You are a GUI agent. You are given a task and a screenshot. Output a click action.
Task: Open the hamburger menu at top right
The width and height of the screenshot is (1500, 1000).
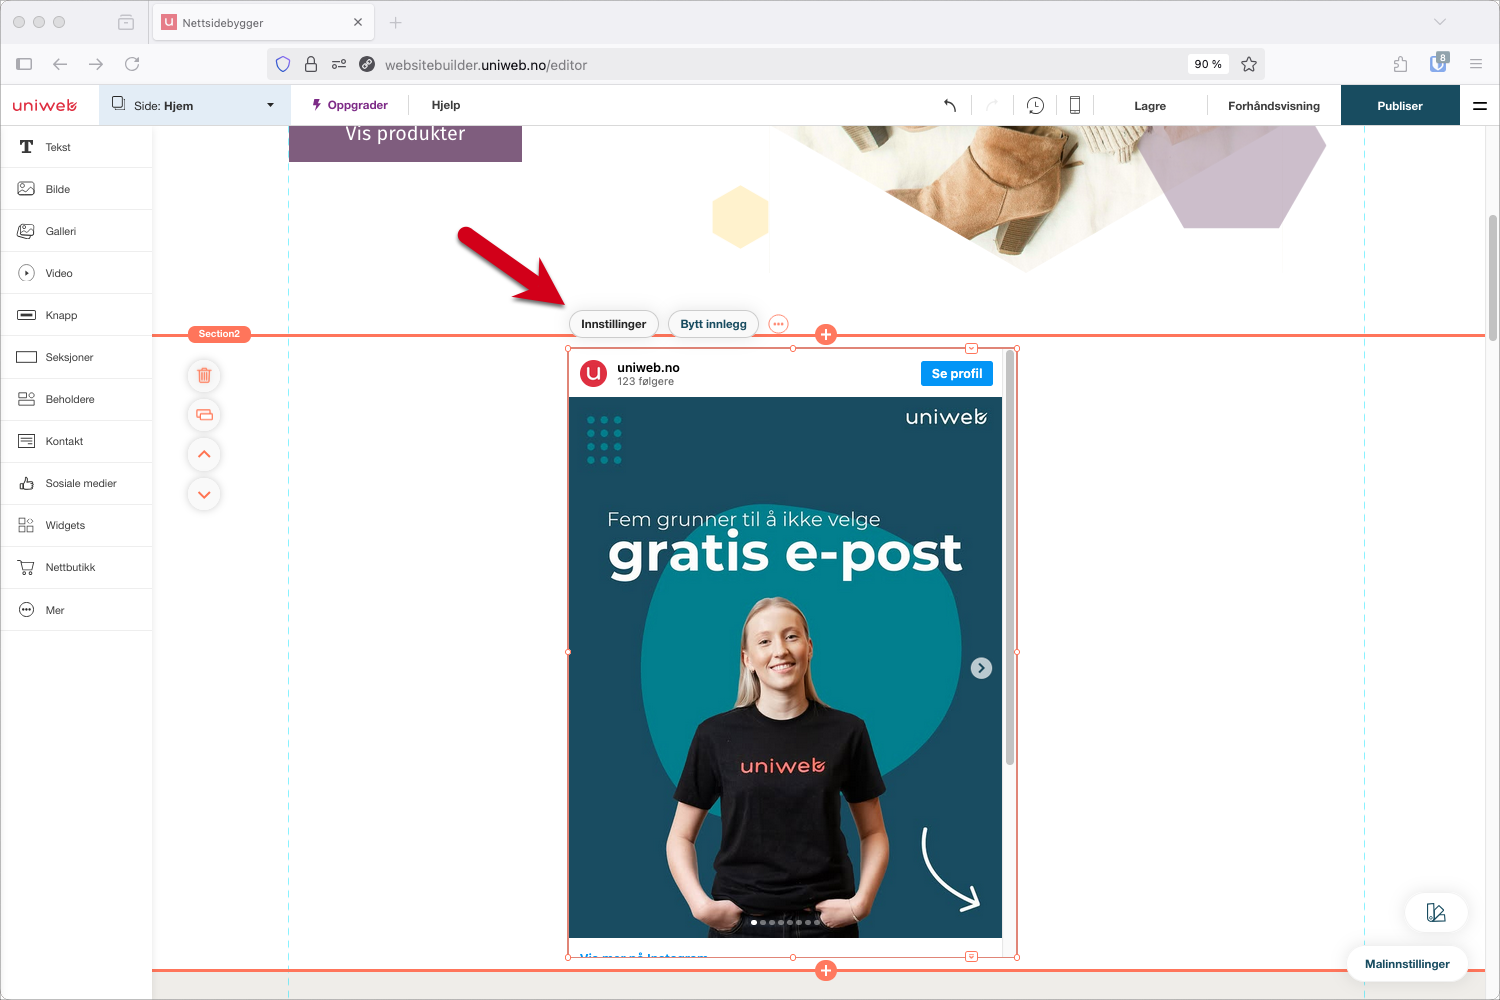point(1480,105)
